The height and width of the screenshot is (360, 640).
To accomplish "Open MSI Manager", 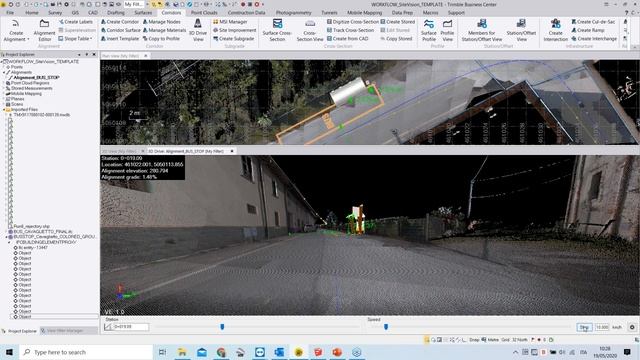I will [x=230, y=22].
